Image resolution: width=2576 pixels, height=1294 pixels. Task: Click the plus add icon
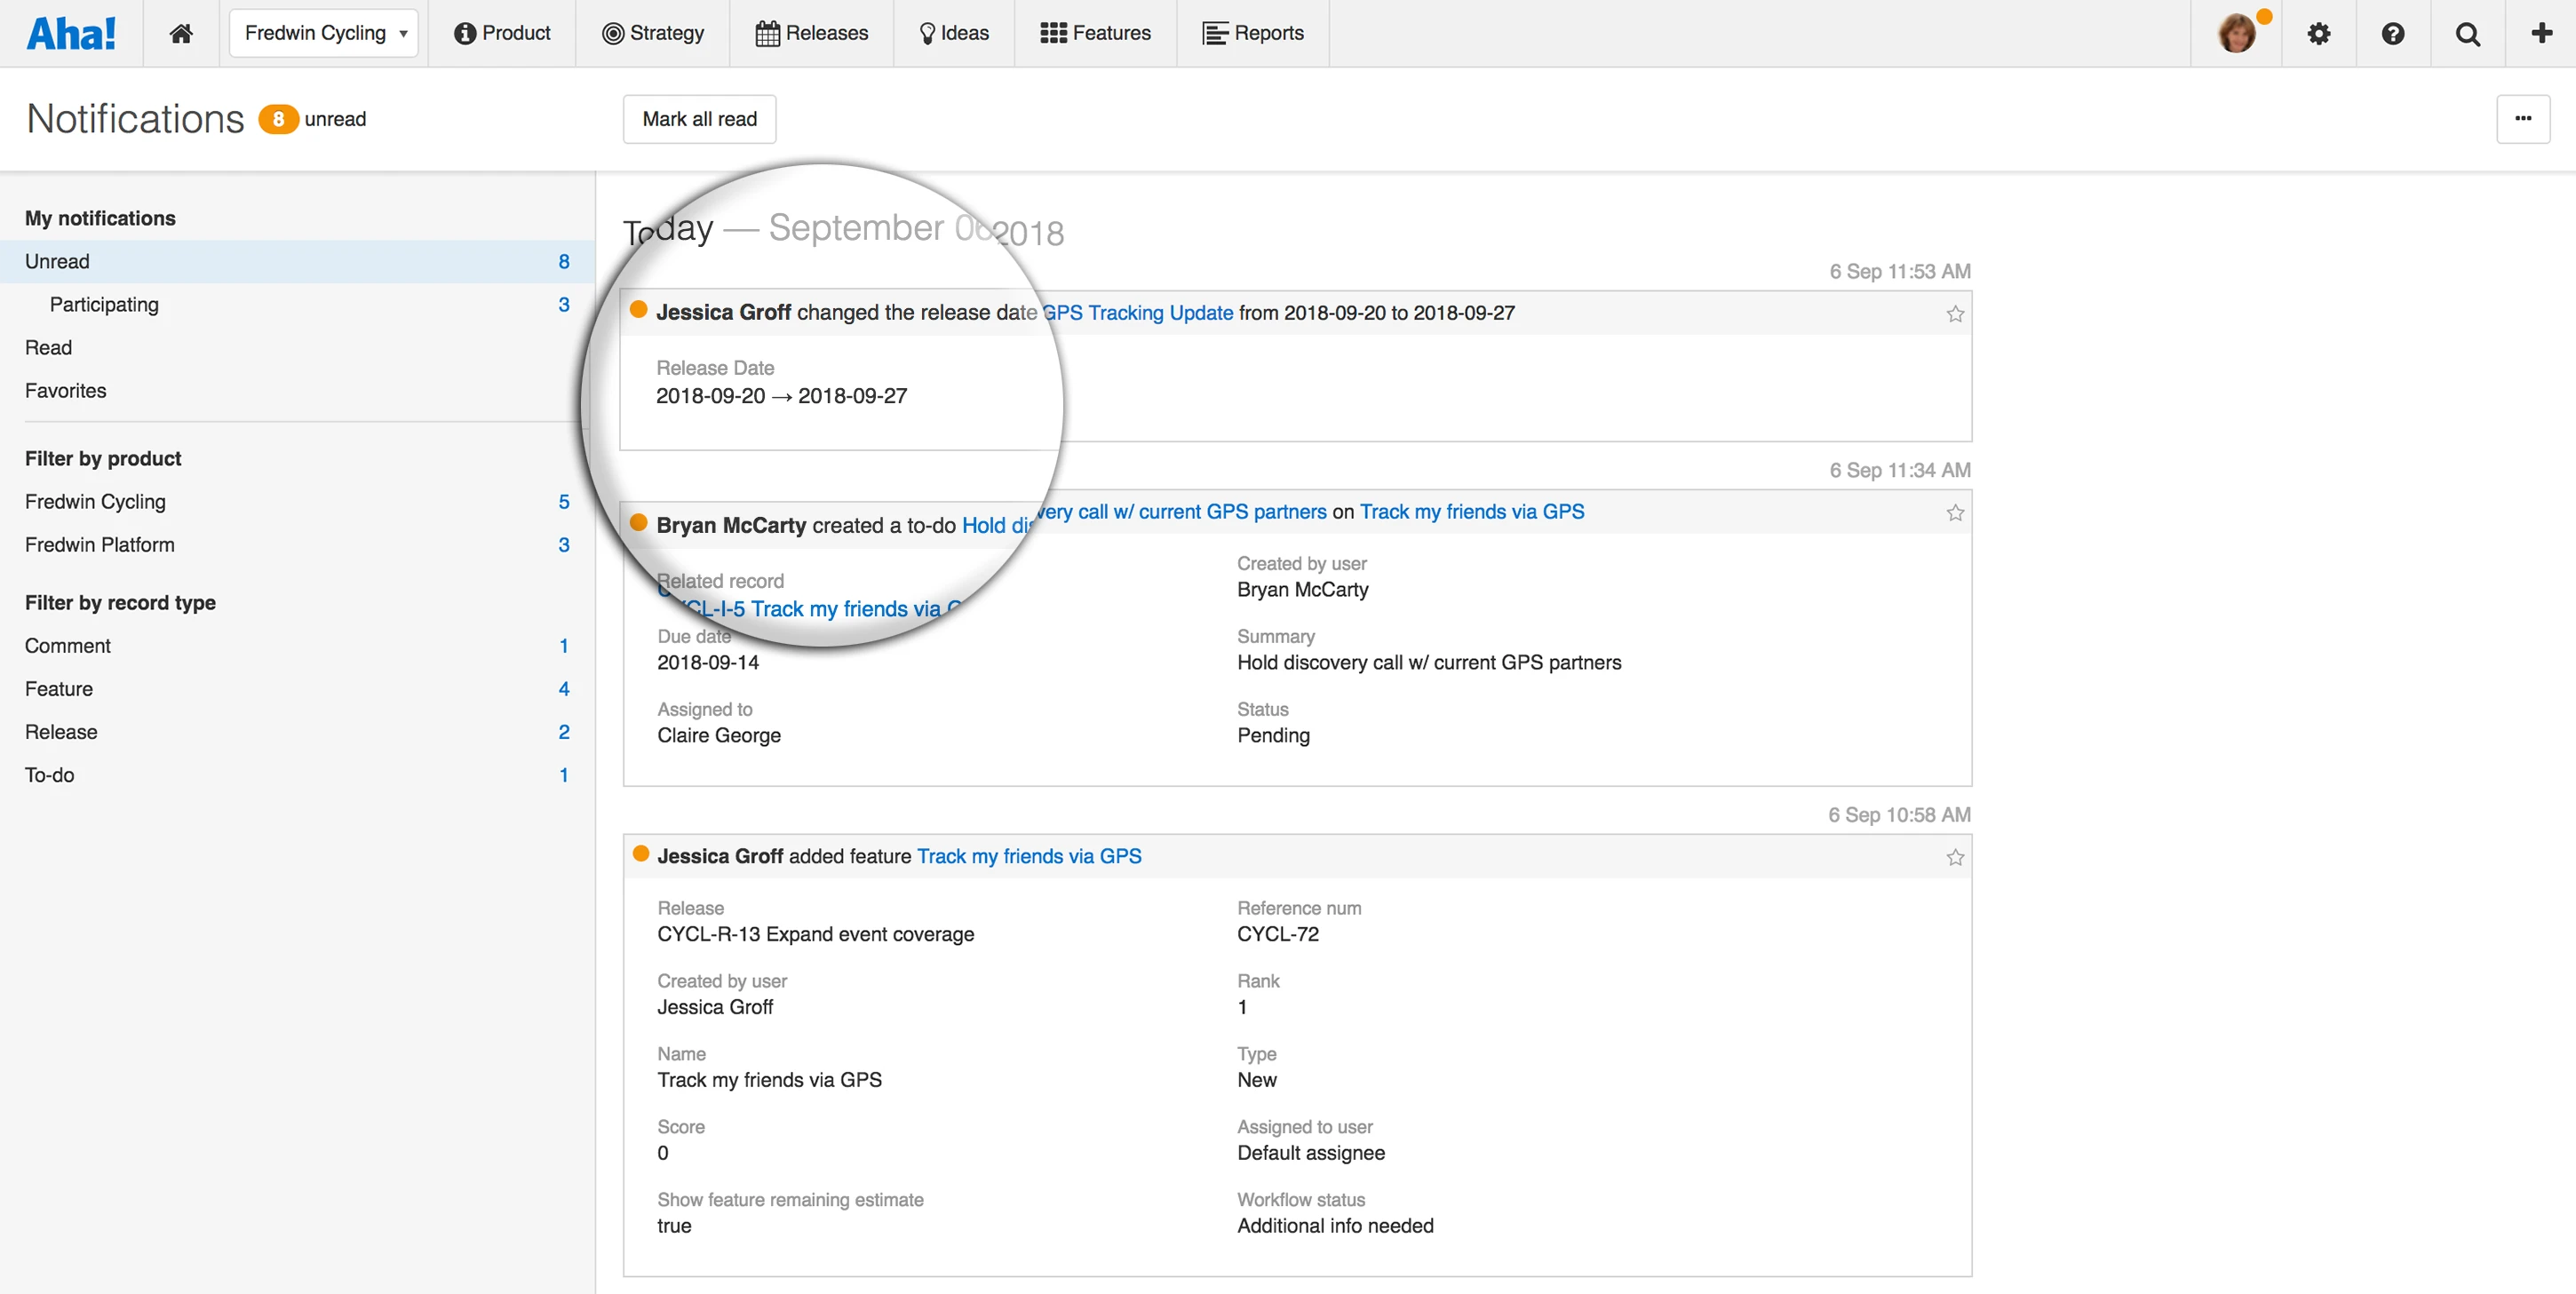click(x=2541, y=33)
